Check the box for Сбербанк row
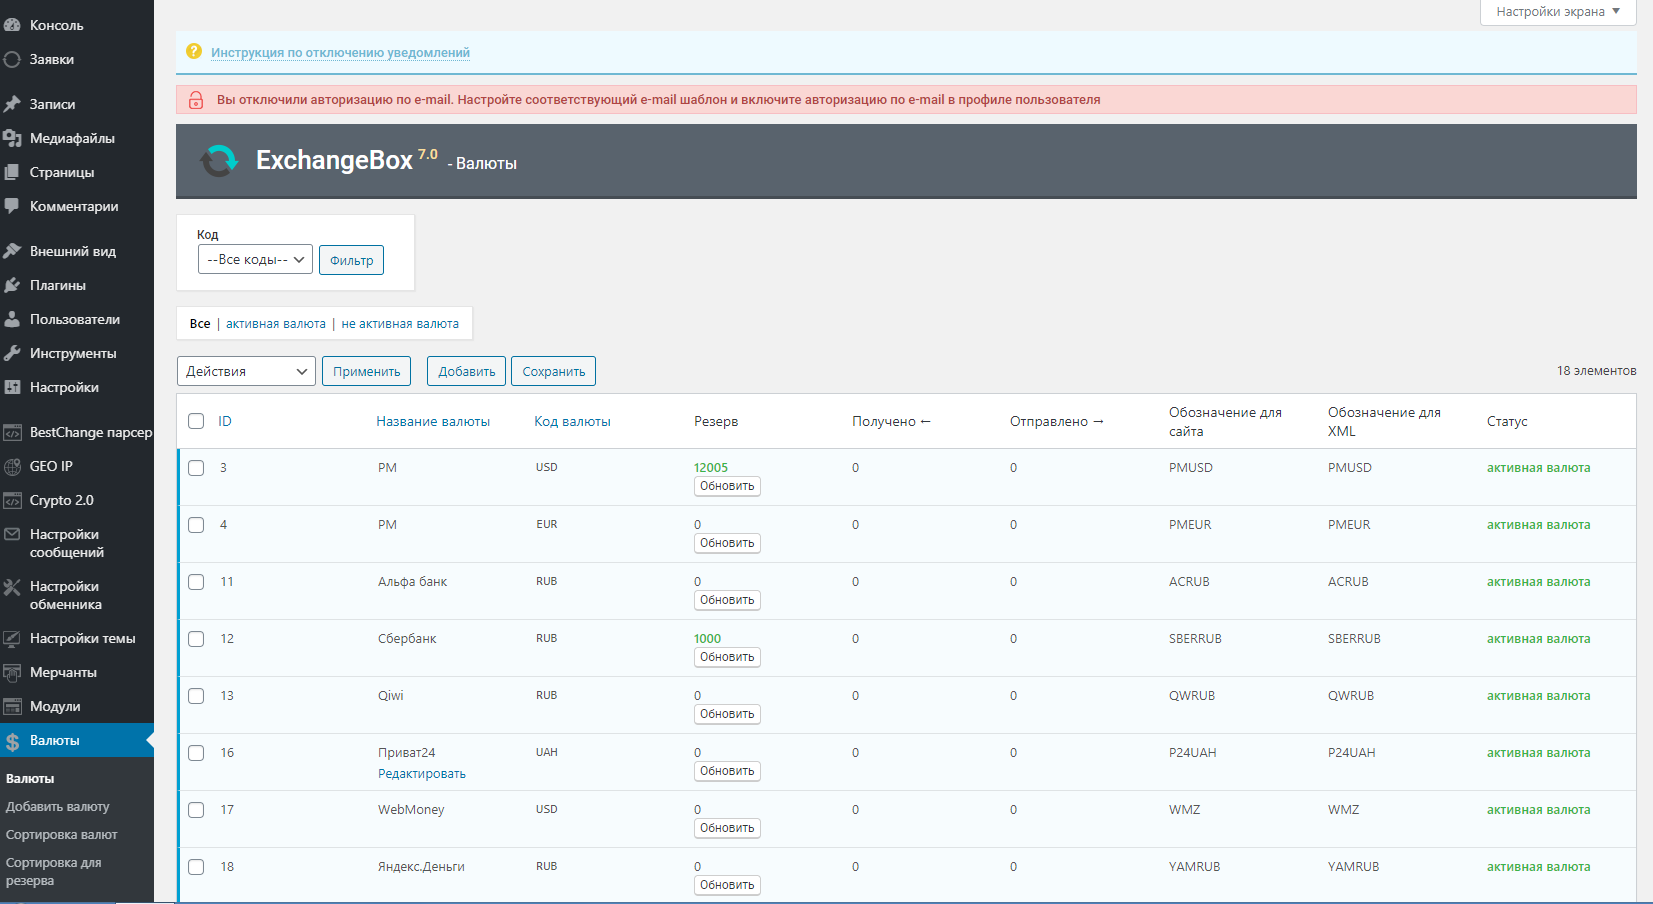The image size is (1653, 904). click(196, 639)
